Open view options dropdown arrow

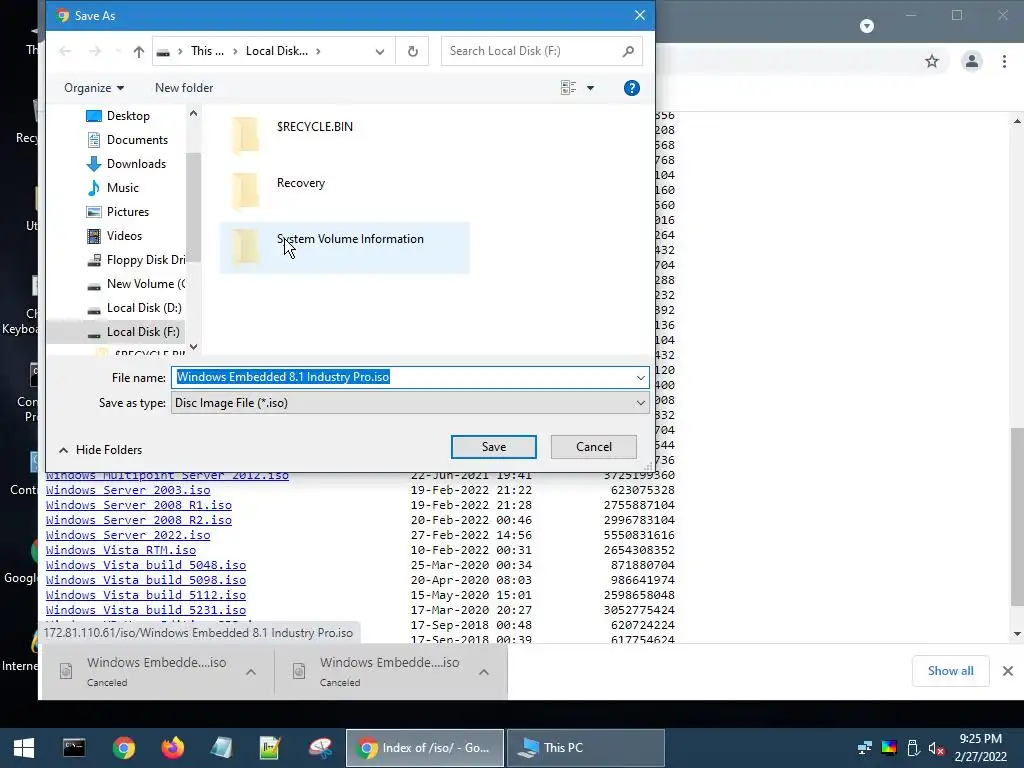pos(590,88)
